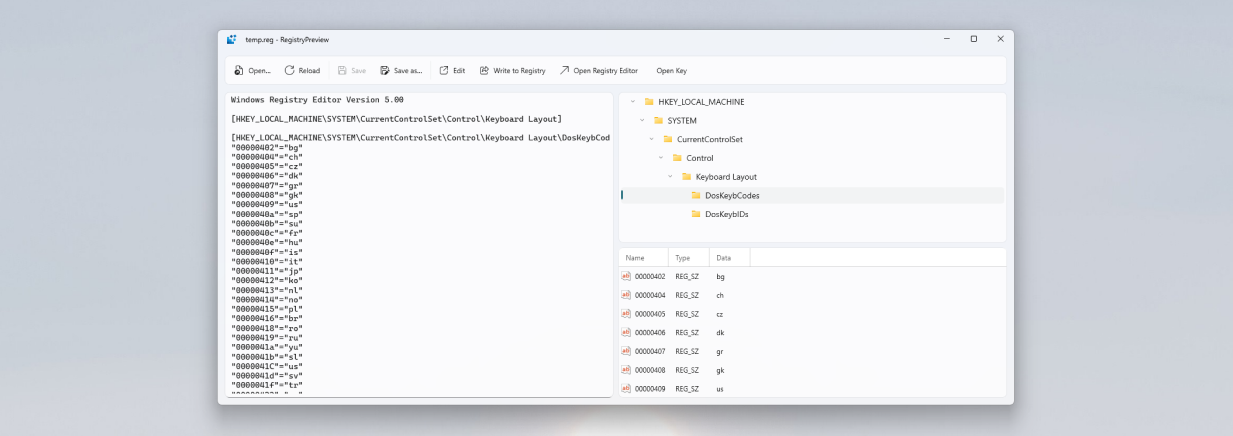Collapse the CurrentControlSet chevron
The width and height of the screenshot is (1233, 436).
(651, 139)
